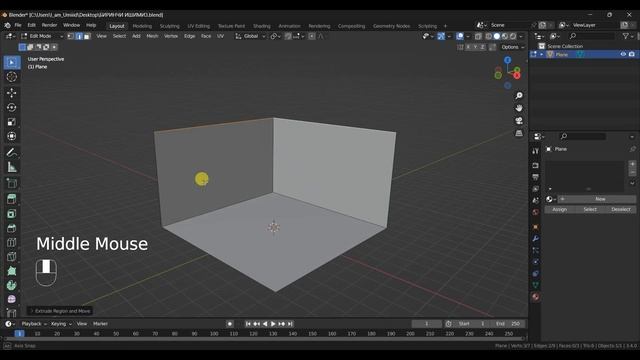
Task: Click the pan view hand icon
Action: tap(519, 108)
